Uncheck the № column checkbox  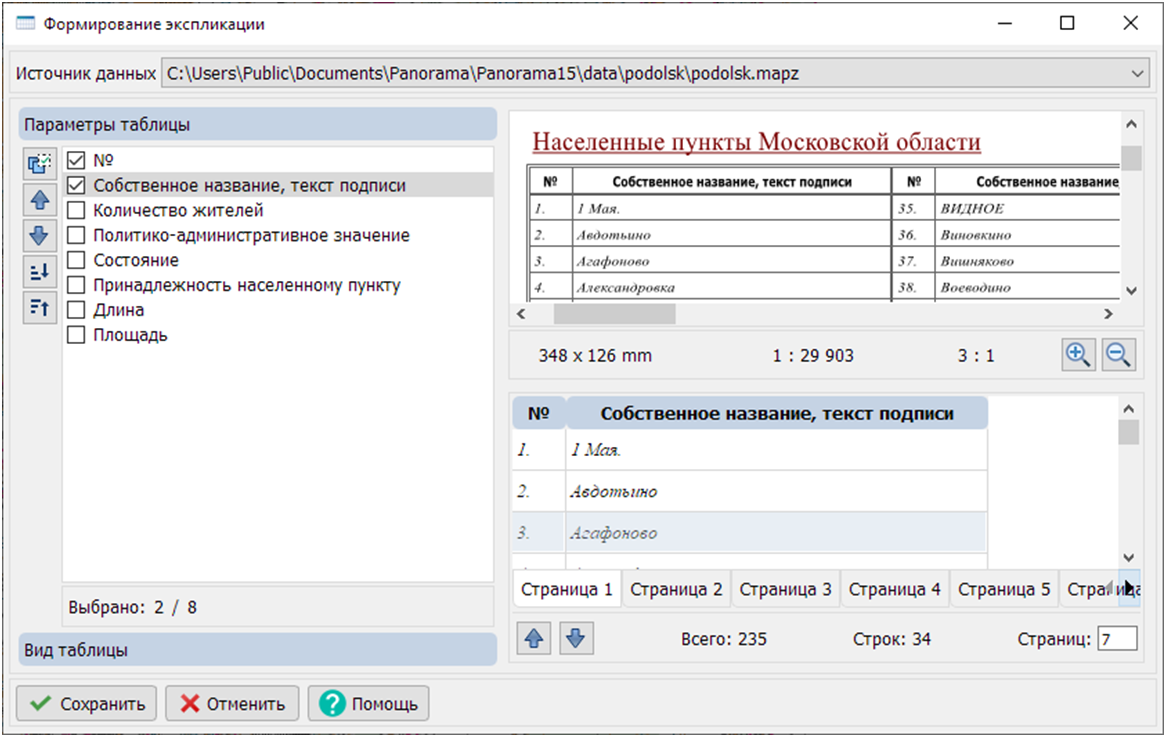point(75,160)
